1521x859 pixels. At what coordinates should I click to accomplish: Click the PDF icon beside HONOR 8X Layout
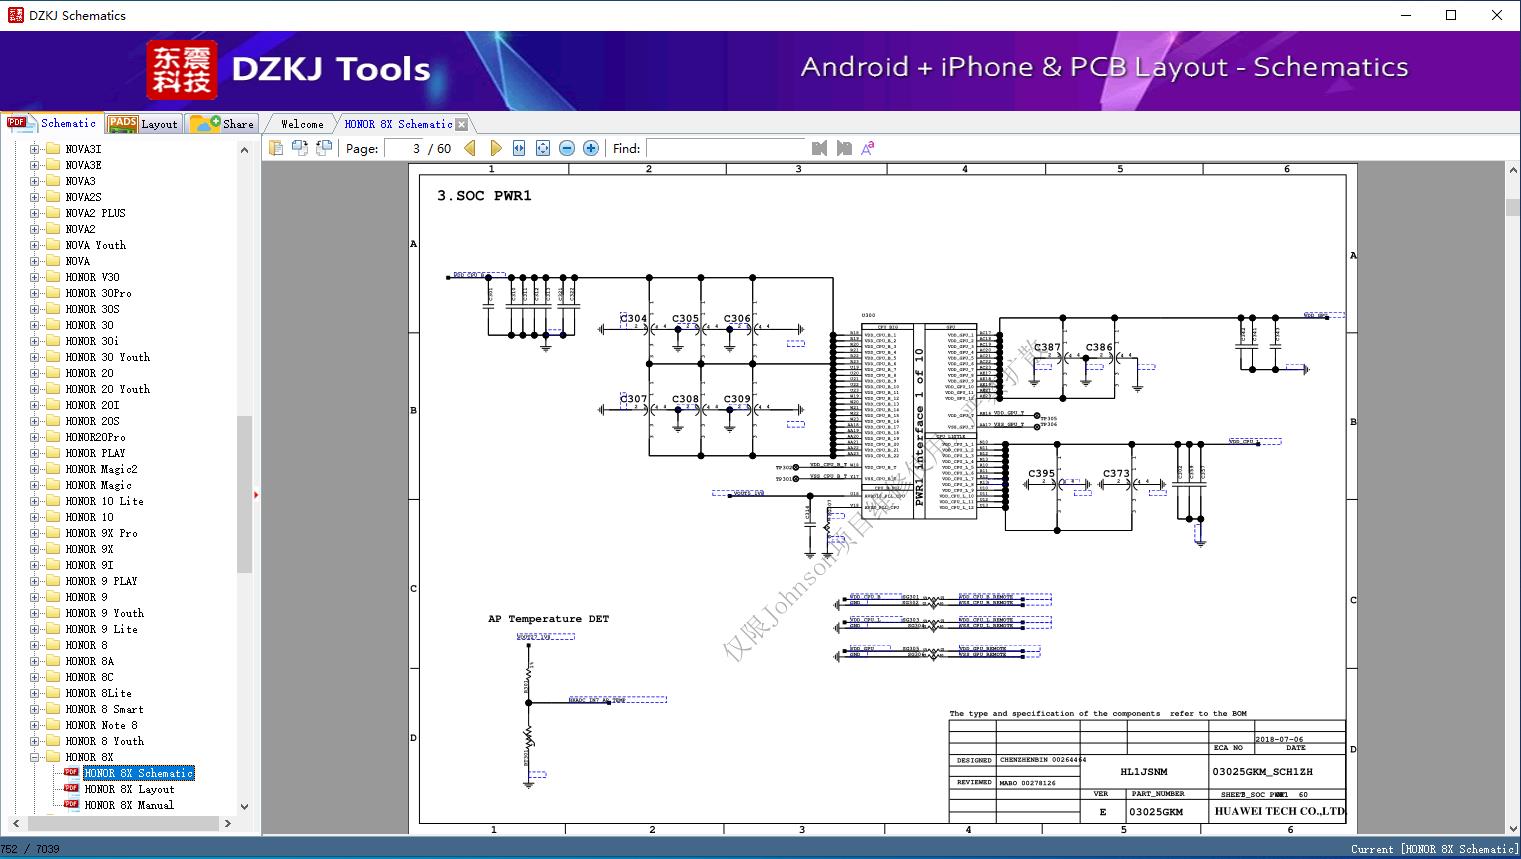[71, 788]
